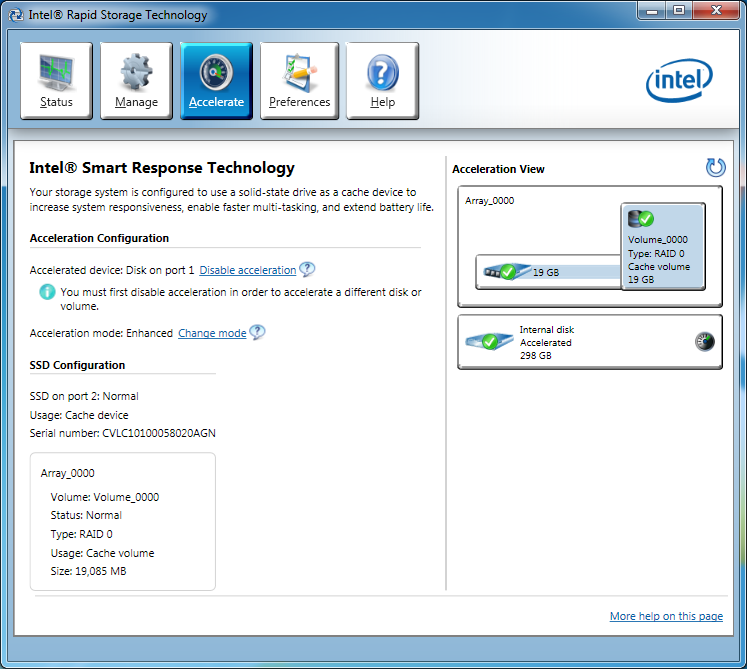This screenshot has width=747, height=669.
Task: Refresh the Acceleration View
Action: point(715,167)
